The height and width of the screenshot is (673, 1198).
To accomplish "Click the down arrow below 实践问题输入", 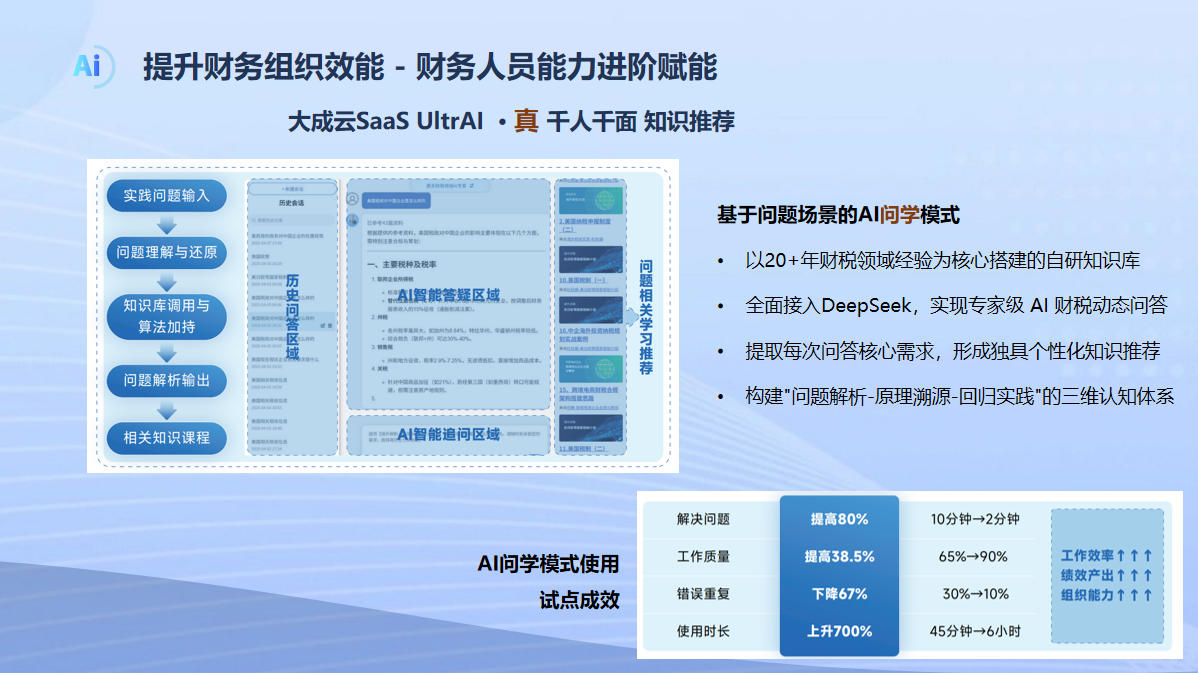I will [x=167, y=225].
